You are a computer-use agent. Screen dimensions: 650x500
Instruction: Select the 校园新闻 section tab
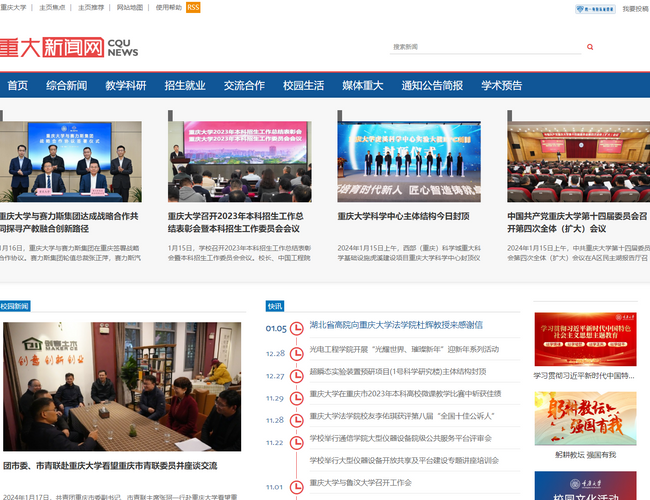click(x=15, y=306)
